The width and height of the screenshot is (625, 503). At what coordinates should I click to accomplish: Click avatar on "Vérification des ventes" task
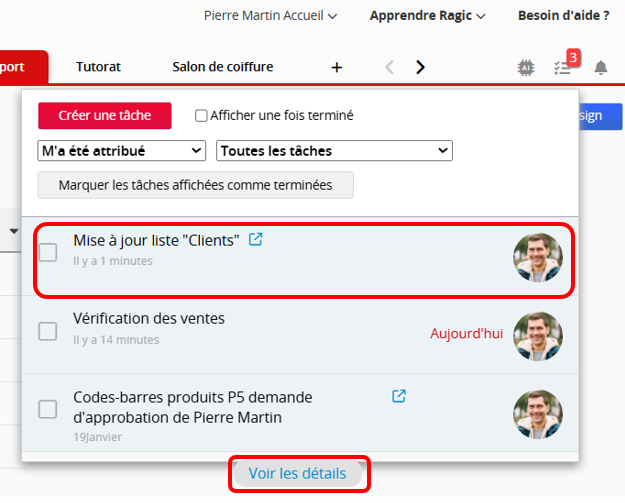point(538,336)
